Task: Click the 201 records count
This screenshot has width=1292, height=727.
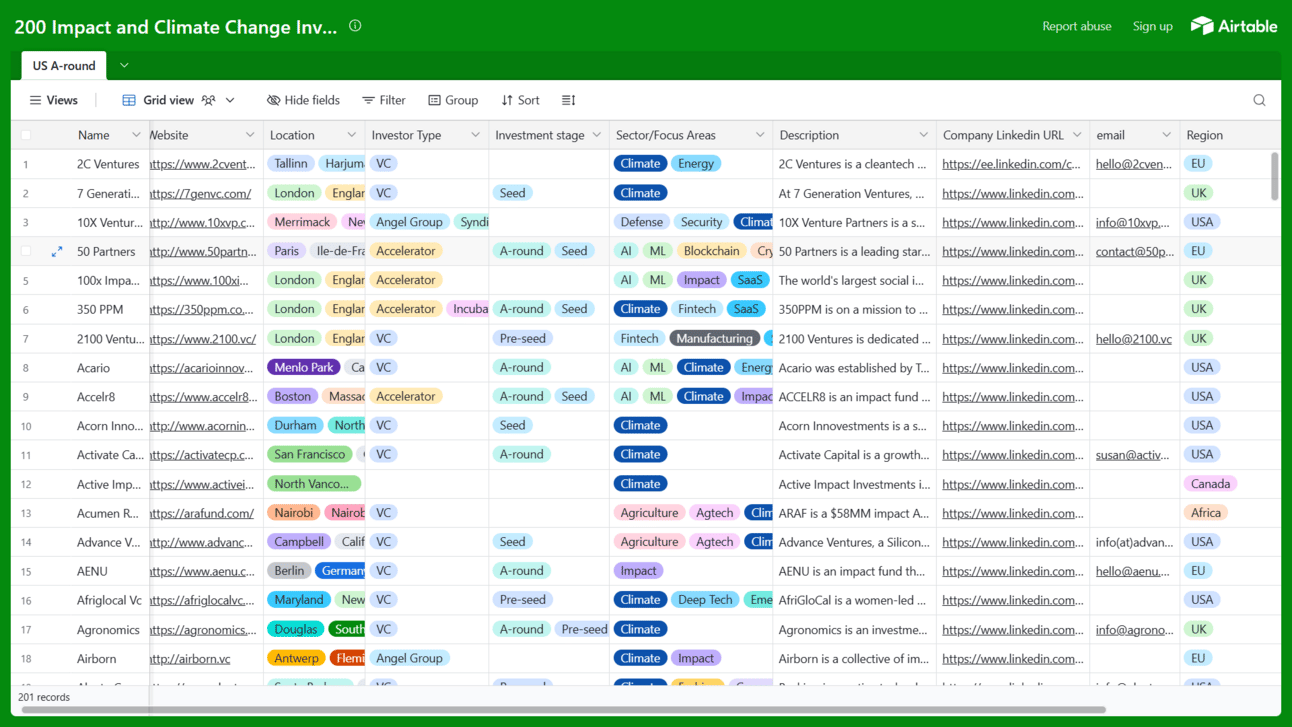Action: click(x=44, y=697)
